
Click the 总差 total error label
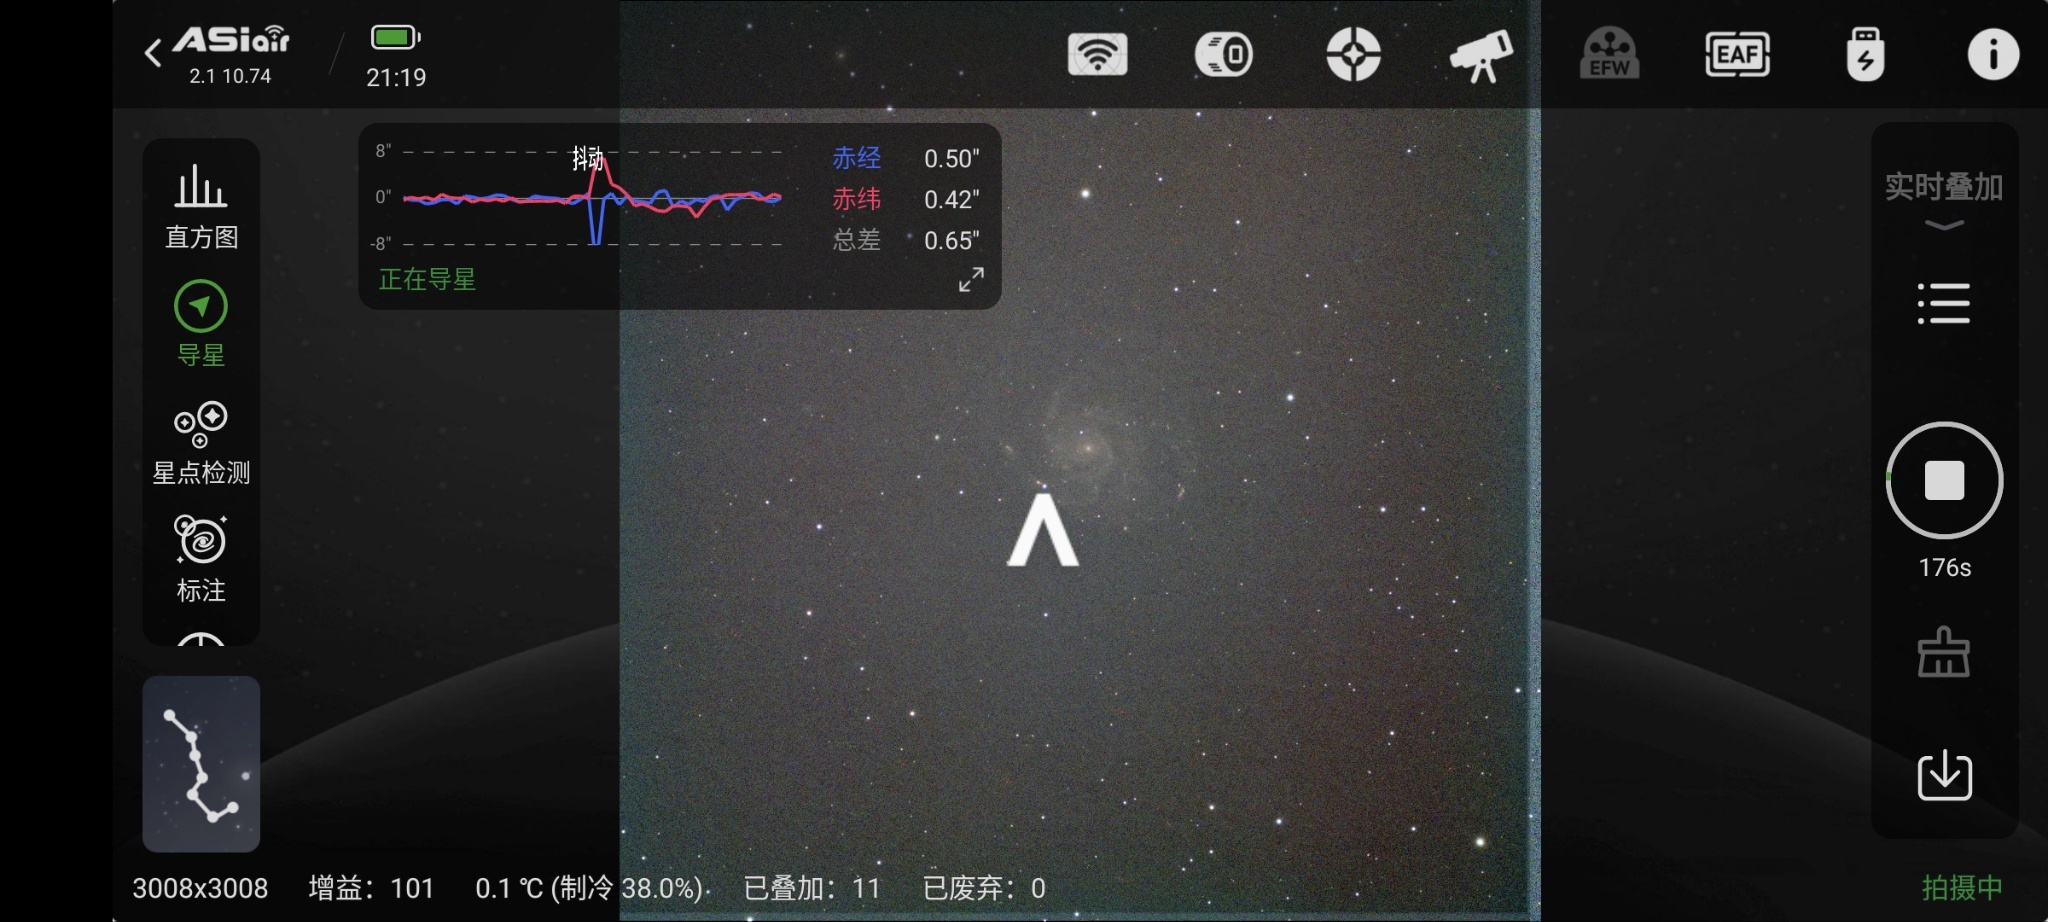click(857, 240)
